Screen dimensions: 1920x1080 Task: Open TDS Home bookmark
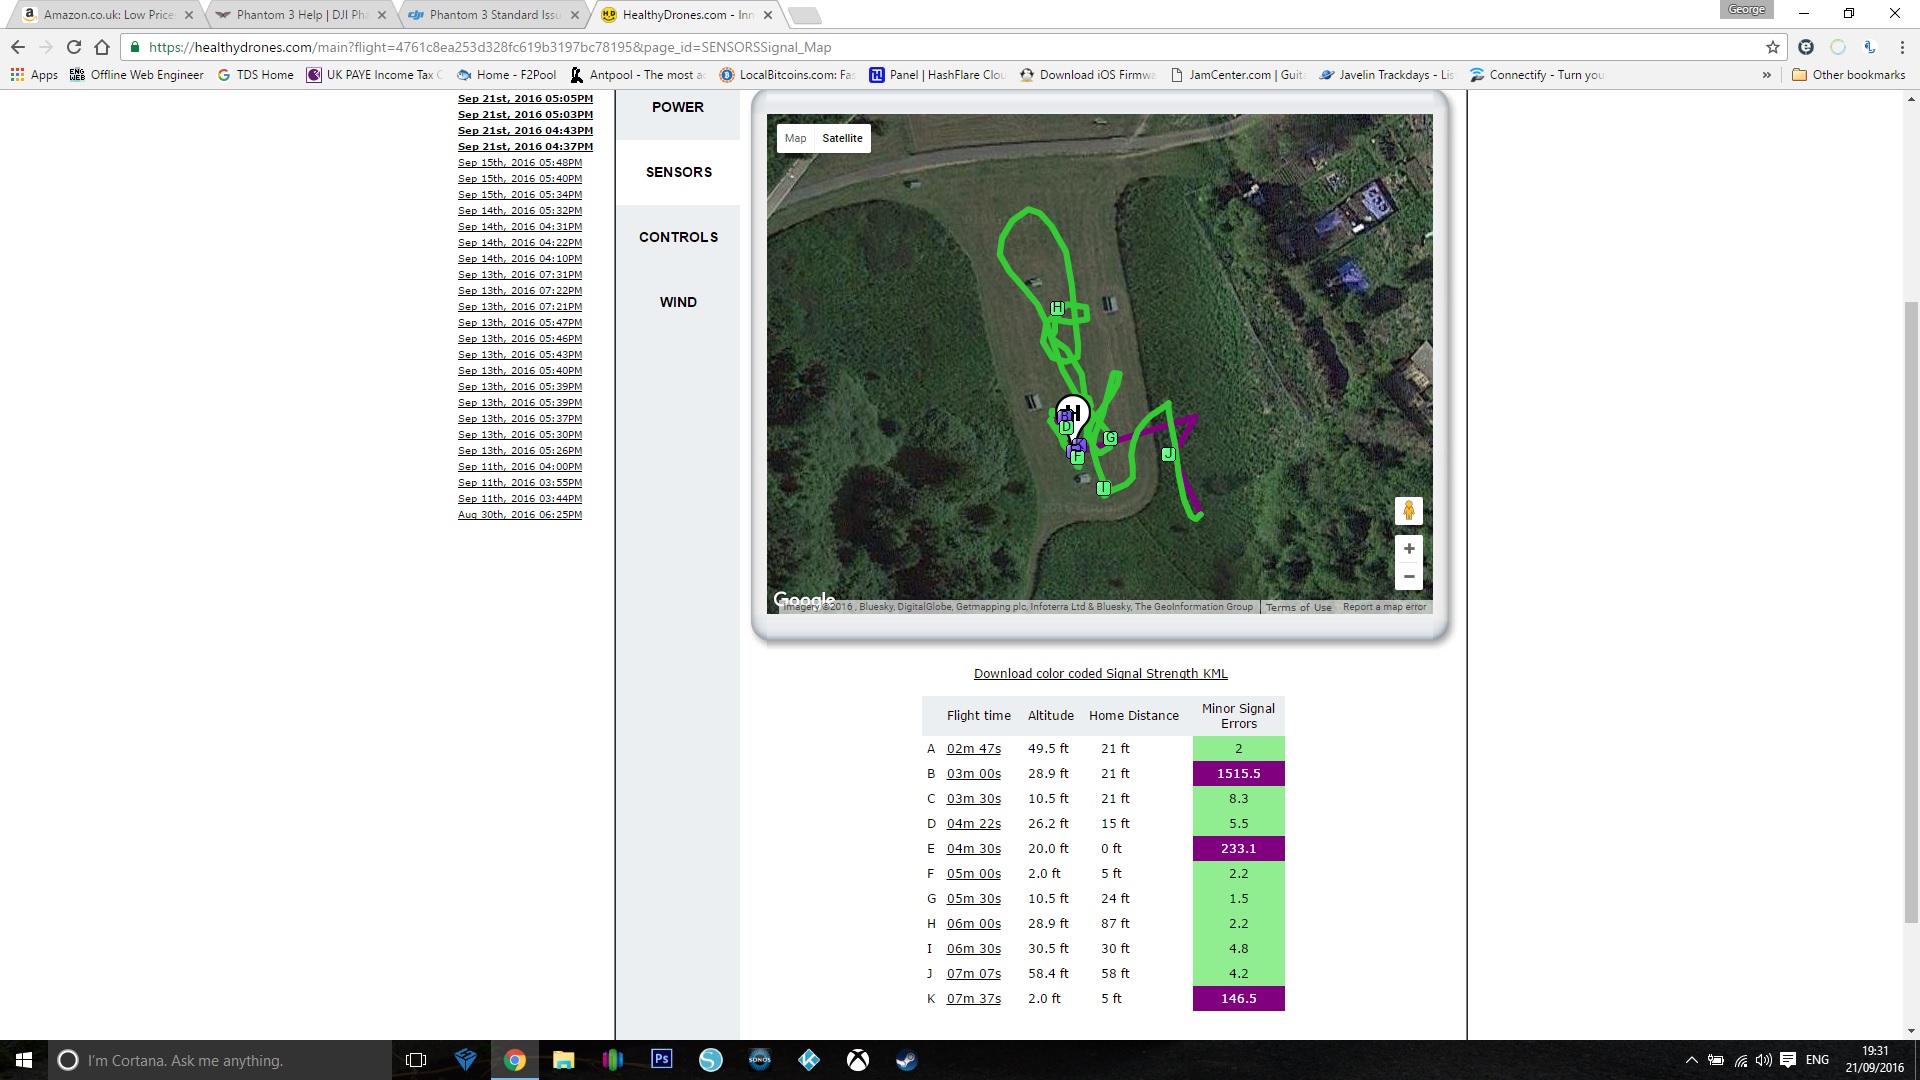tap(256, 75)
